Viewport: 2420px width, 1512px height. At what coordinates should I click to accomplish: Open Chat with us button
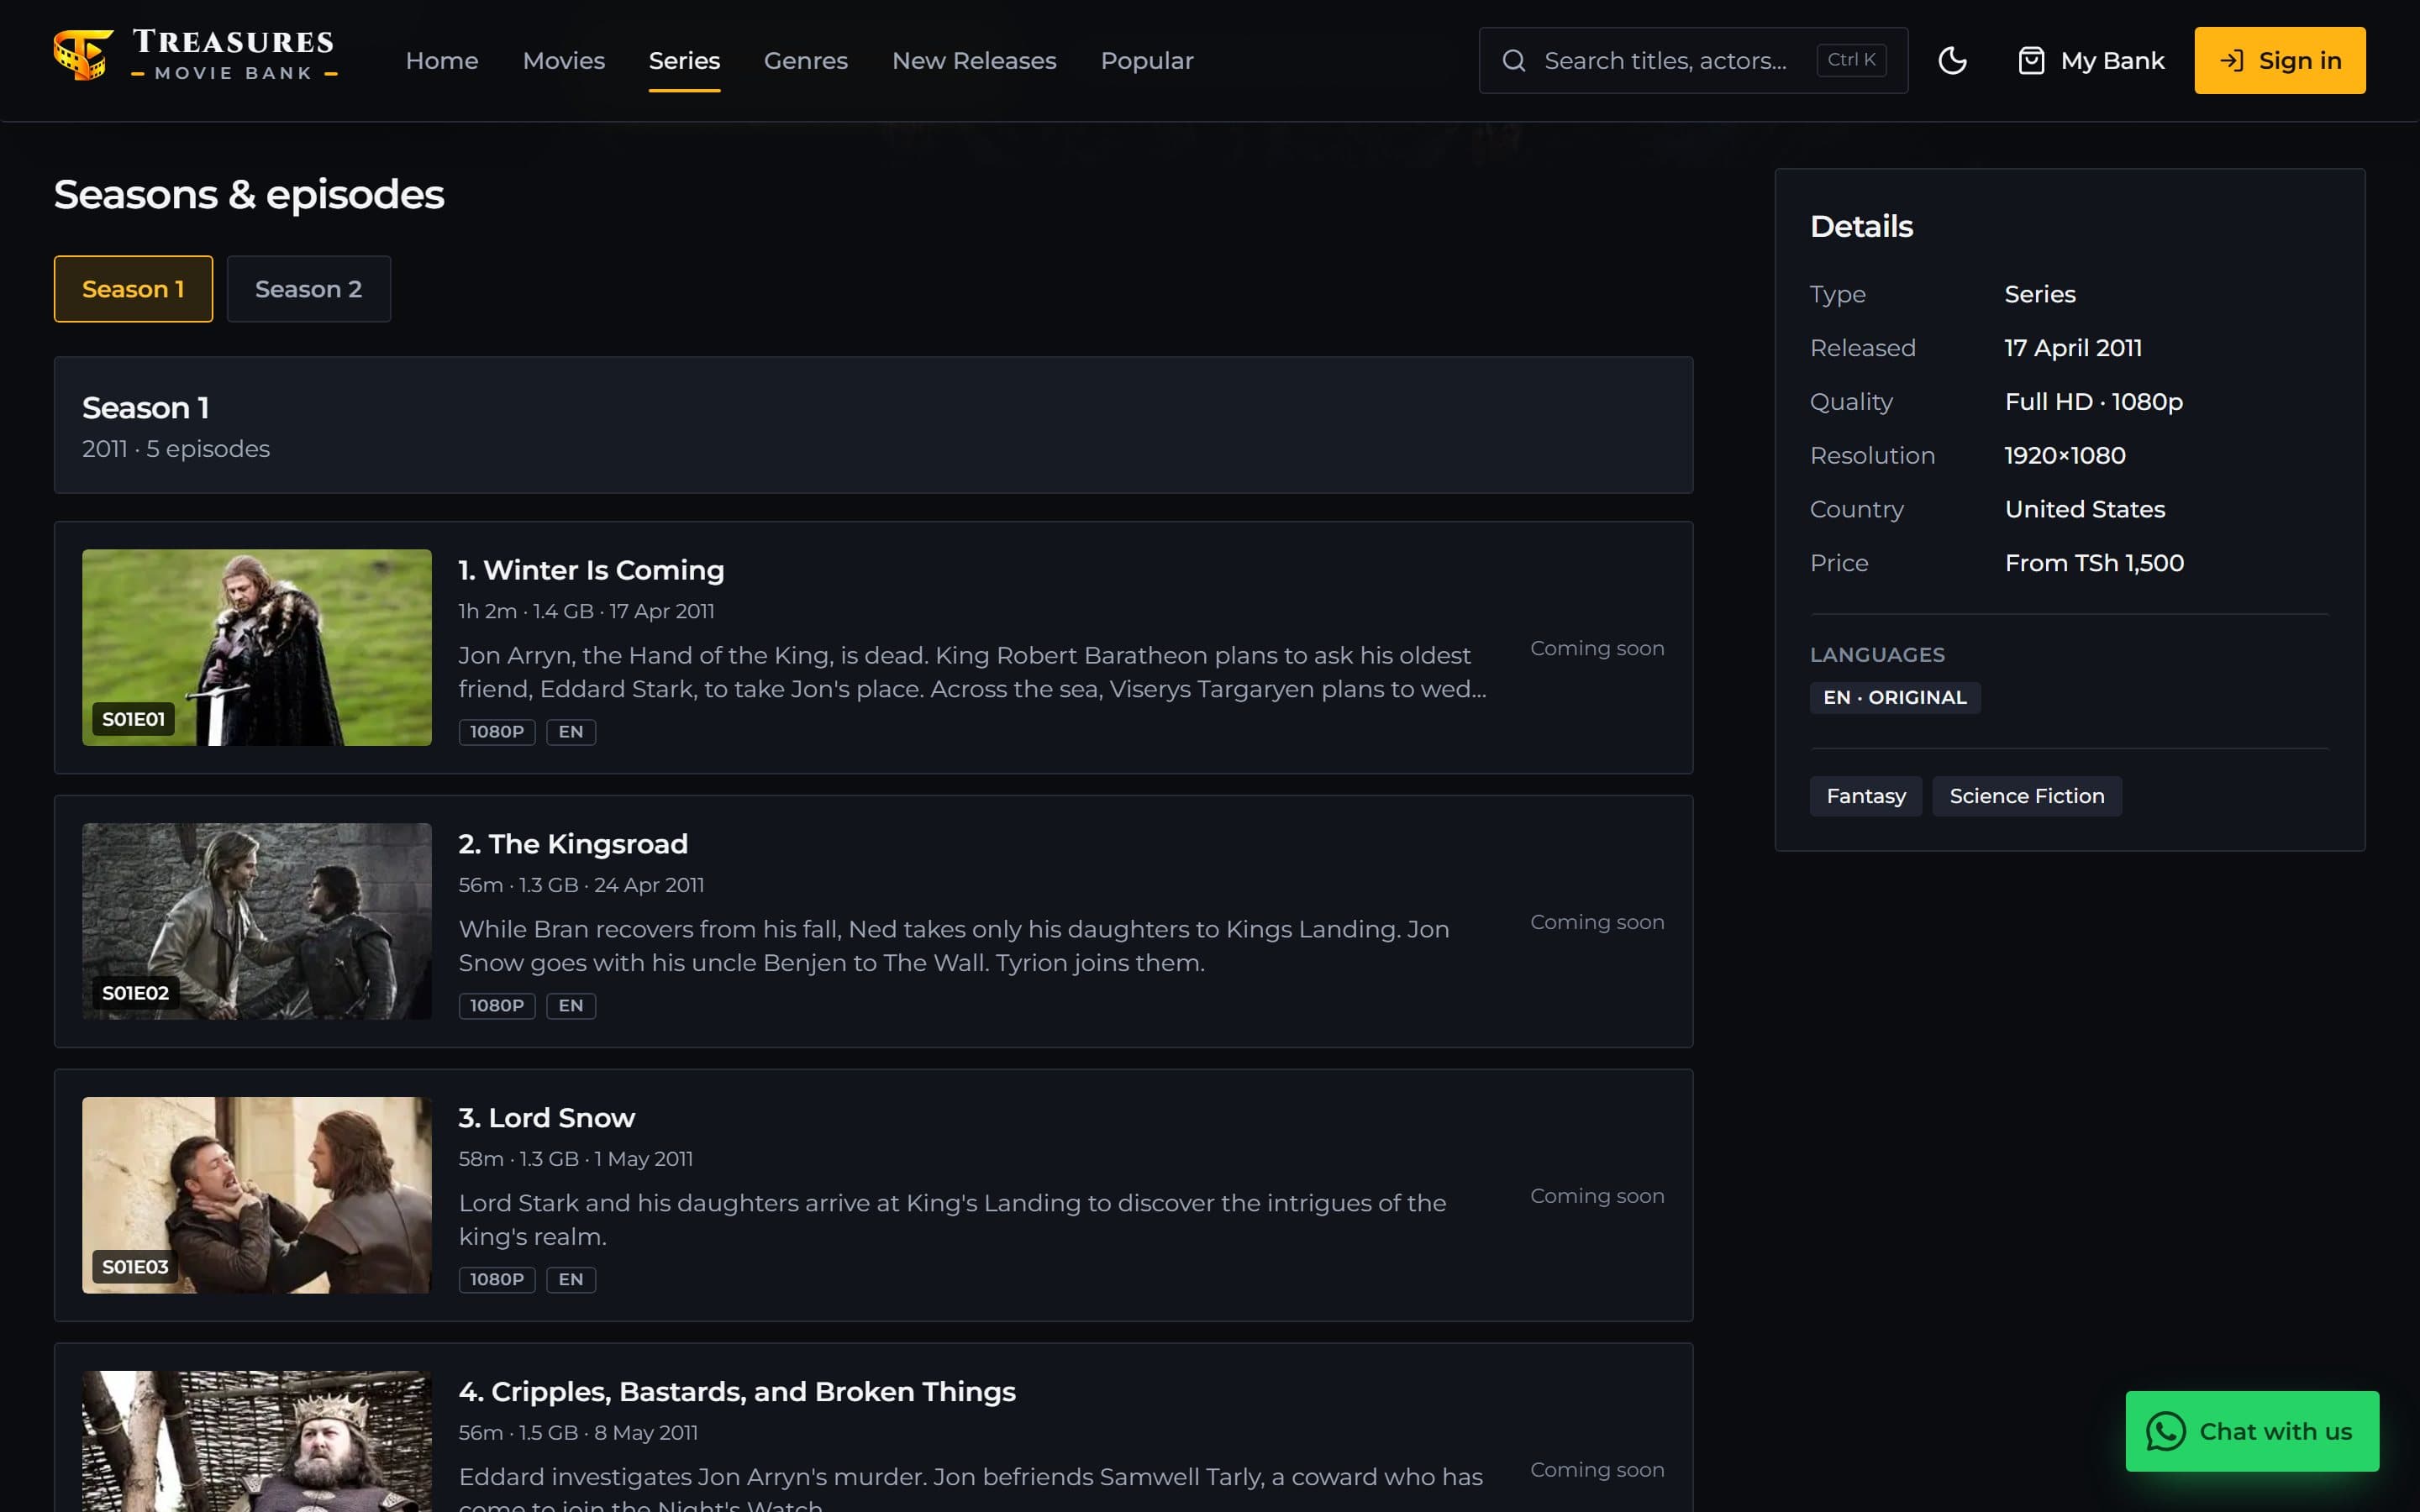2252,1431
